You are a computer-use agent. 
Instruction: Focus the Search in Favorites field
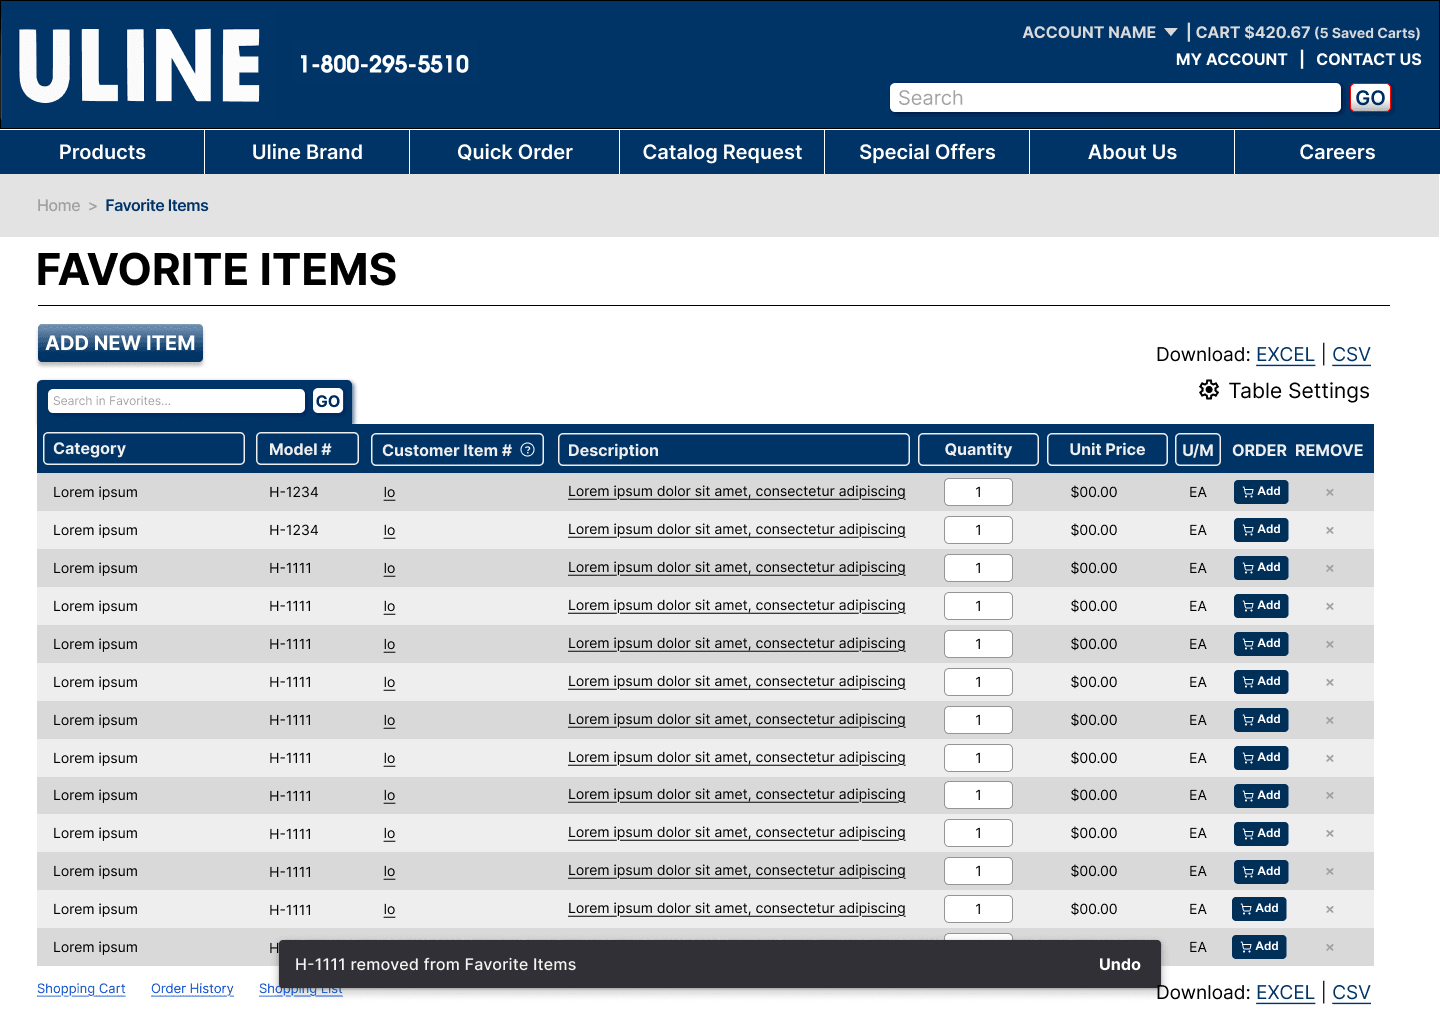coord(176,401)
